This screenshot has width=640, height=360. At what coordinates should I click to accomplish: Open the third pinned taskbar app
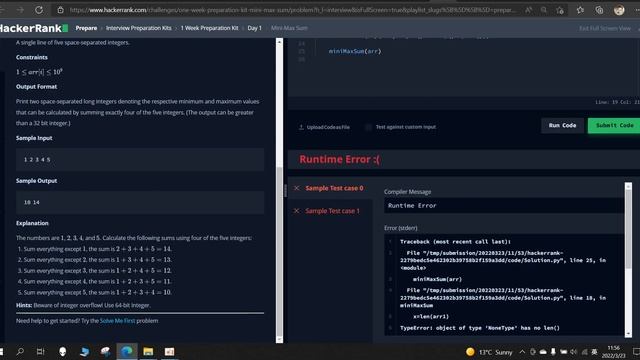coord(105,351)
